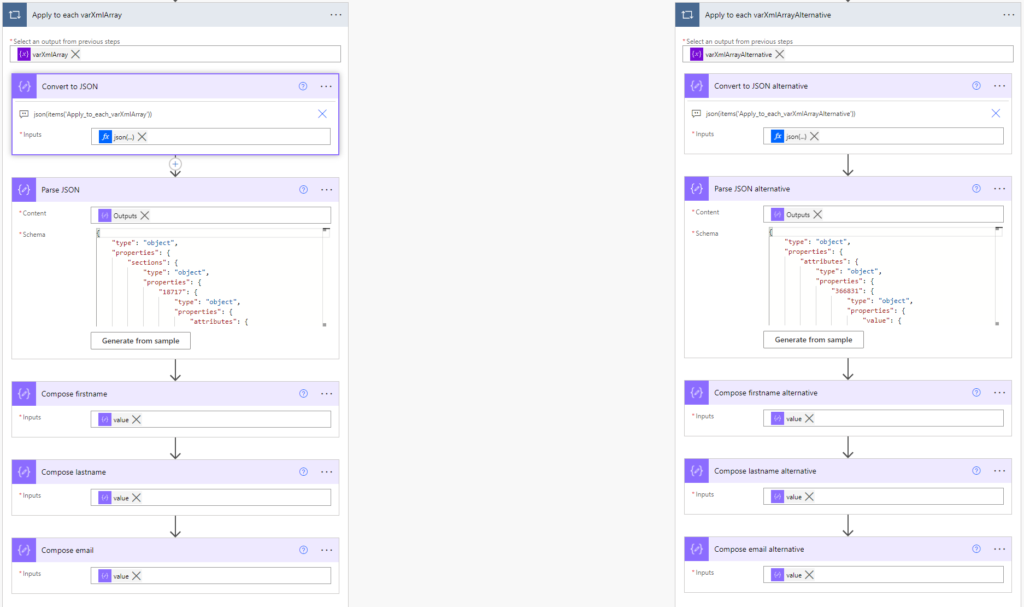Collapse the Apply to each varXmlArrayAlternative header
The width and height of the screenshot is (1024, 607).
850,14
